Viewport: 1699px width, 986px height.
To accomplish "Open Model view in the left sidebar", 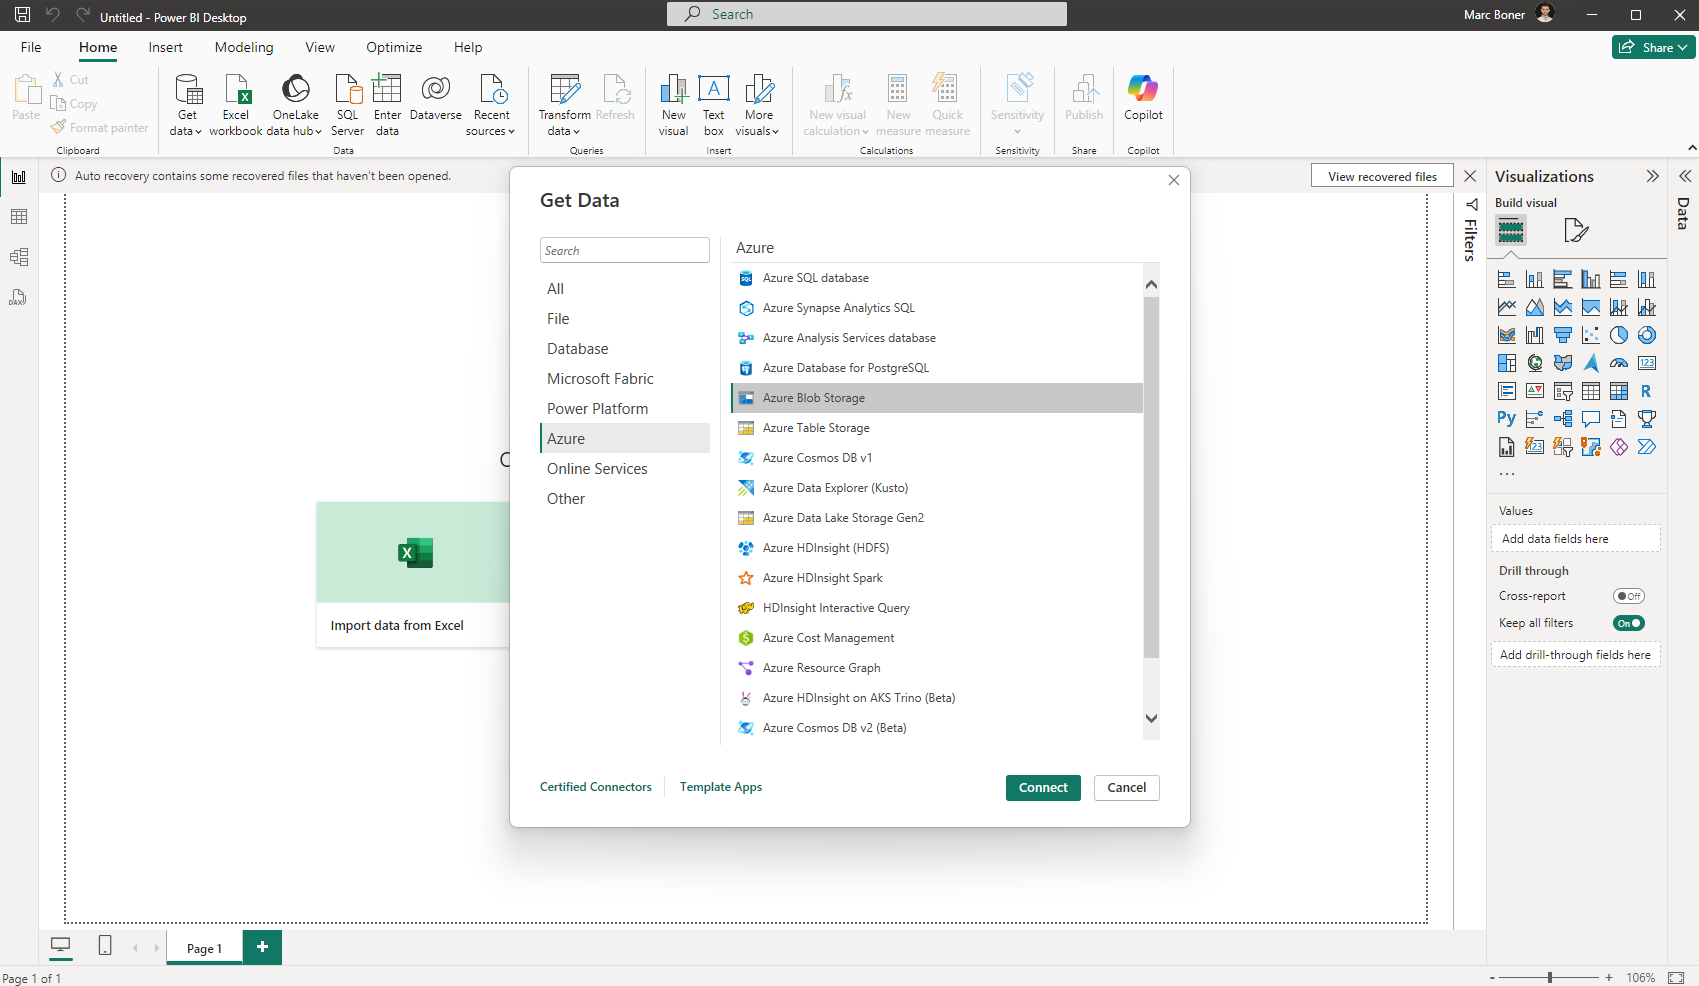I will [18, 257].
